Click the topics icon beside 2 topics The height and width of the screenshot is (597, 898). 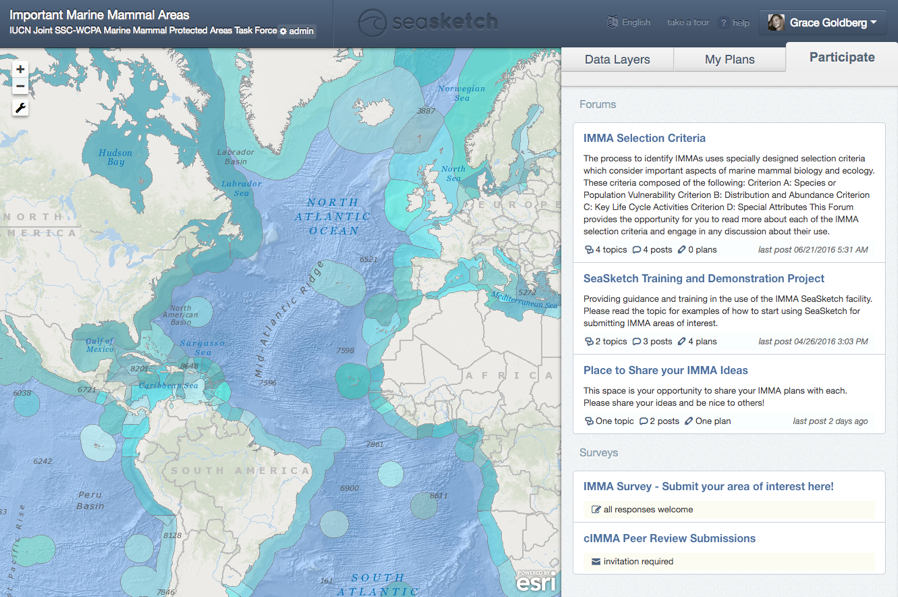coord(589,341)
